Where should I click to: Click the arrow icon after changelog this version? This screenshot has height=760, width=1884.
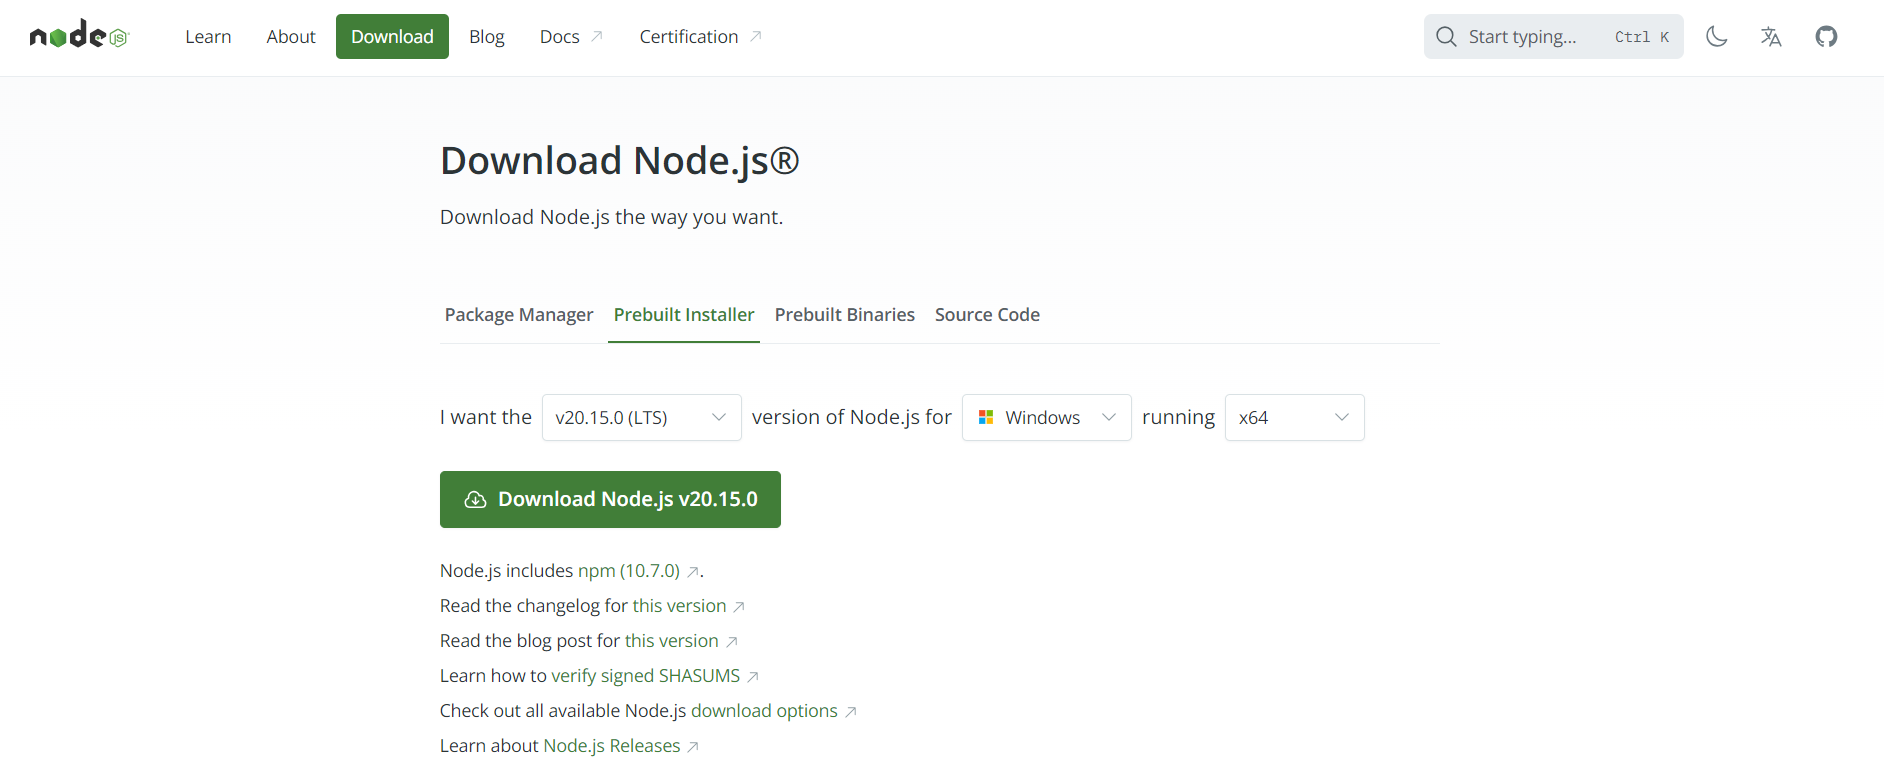tap(739, 607)
